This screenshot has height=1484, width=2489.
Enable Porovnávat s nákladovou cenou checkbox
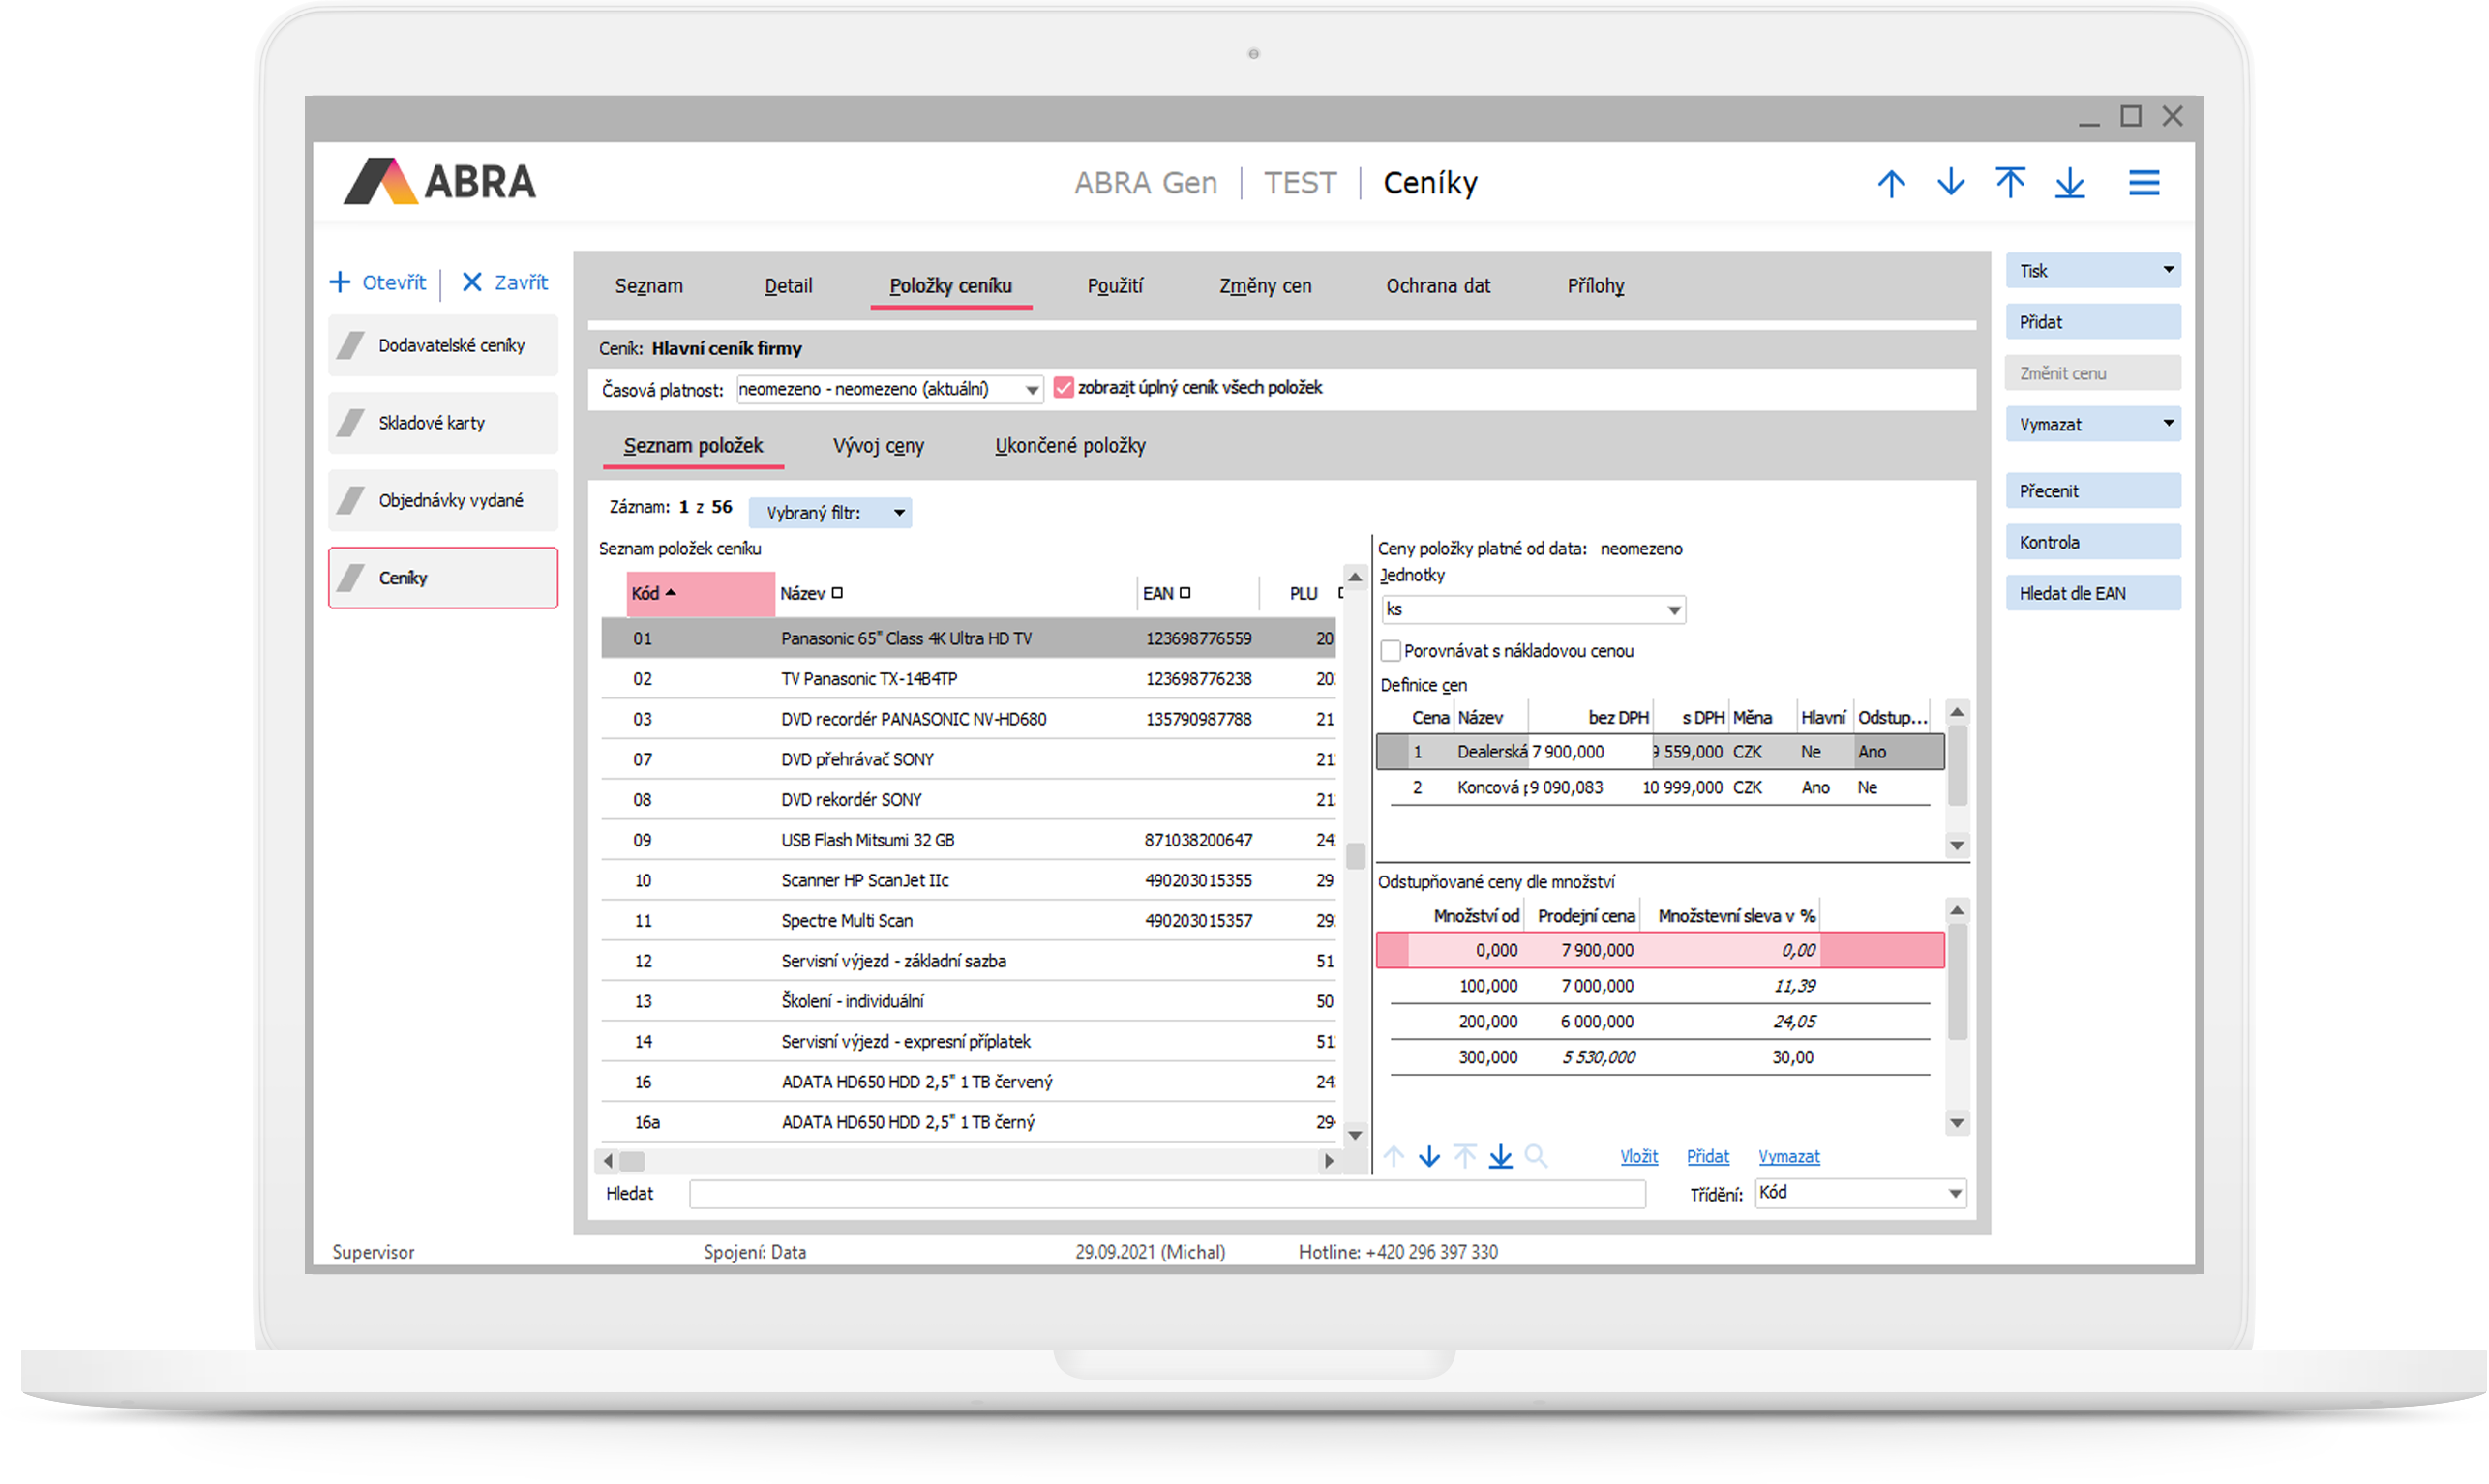(1390, 651)
